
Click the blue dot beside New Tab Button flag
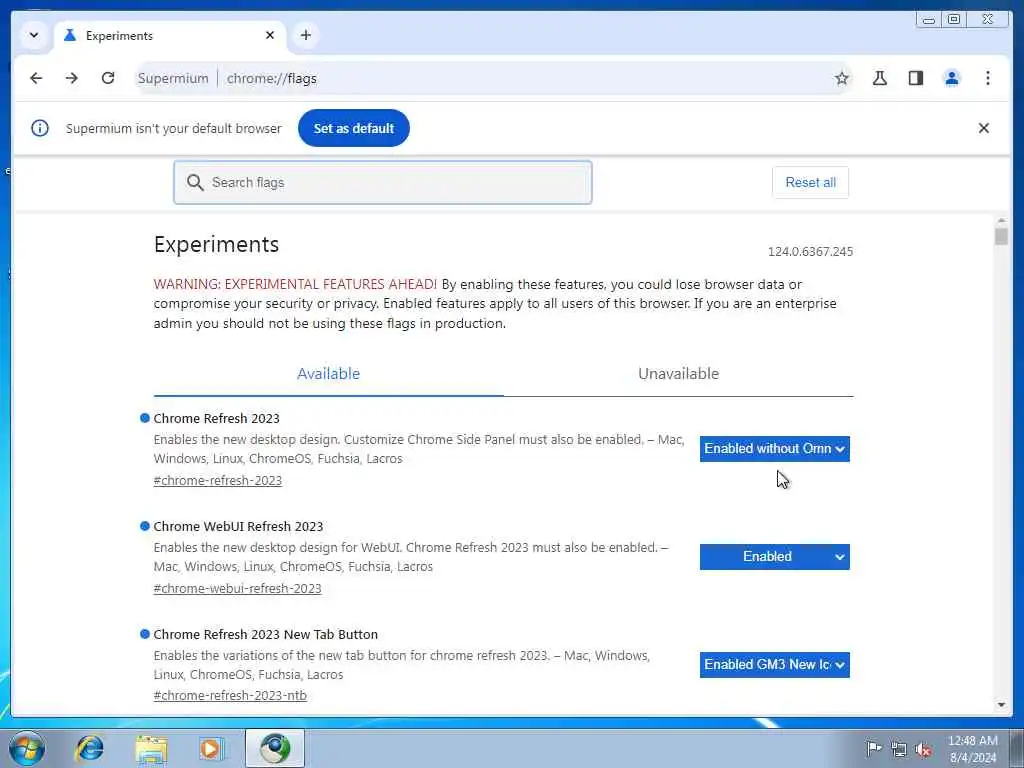[x=145, y=633]
